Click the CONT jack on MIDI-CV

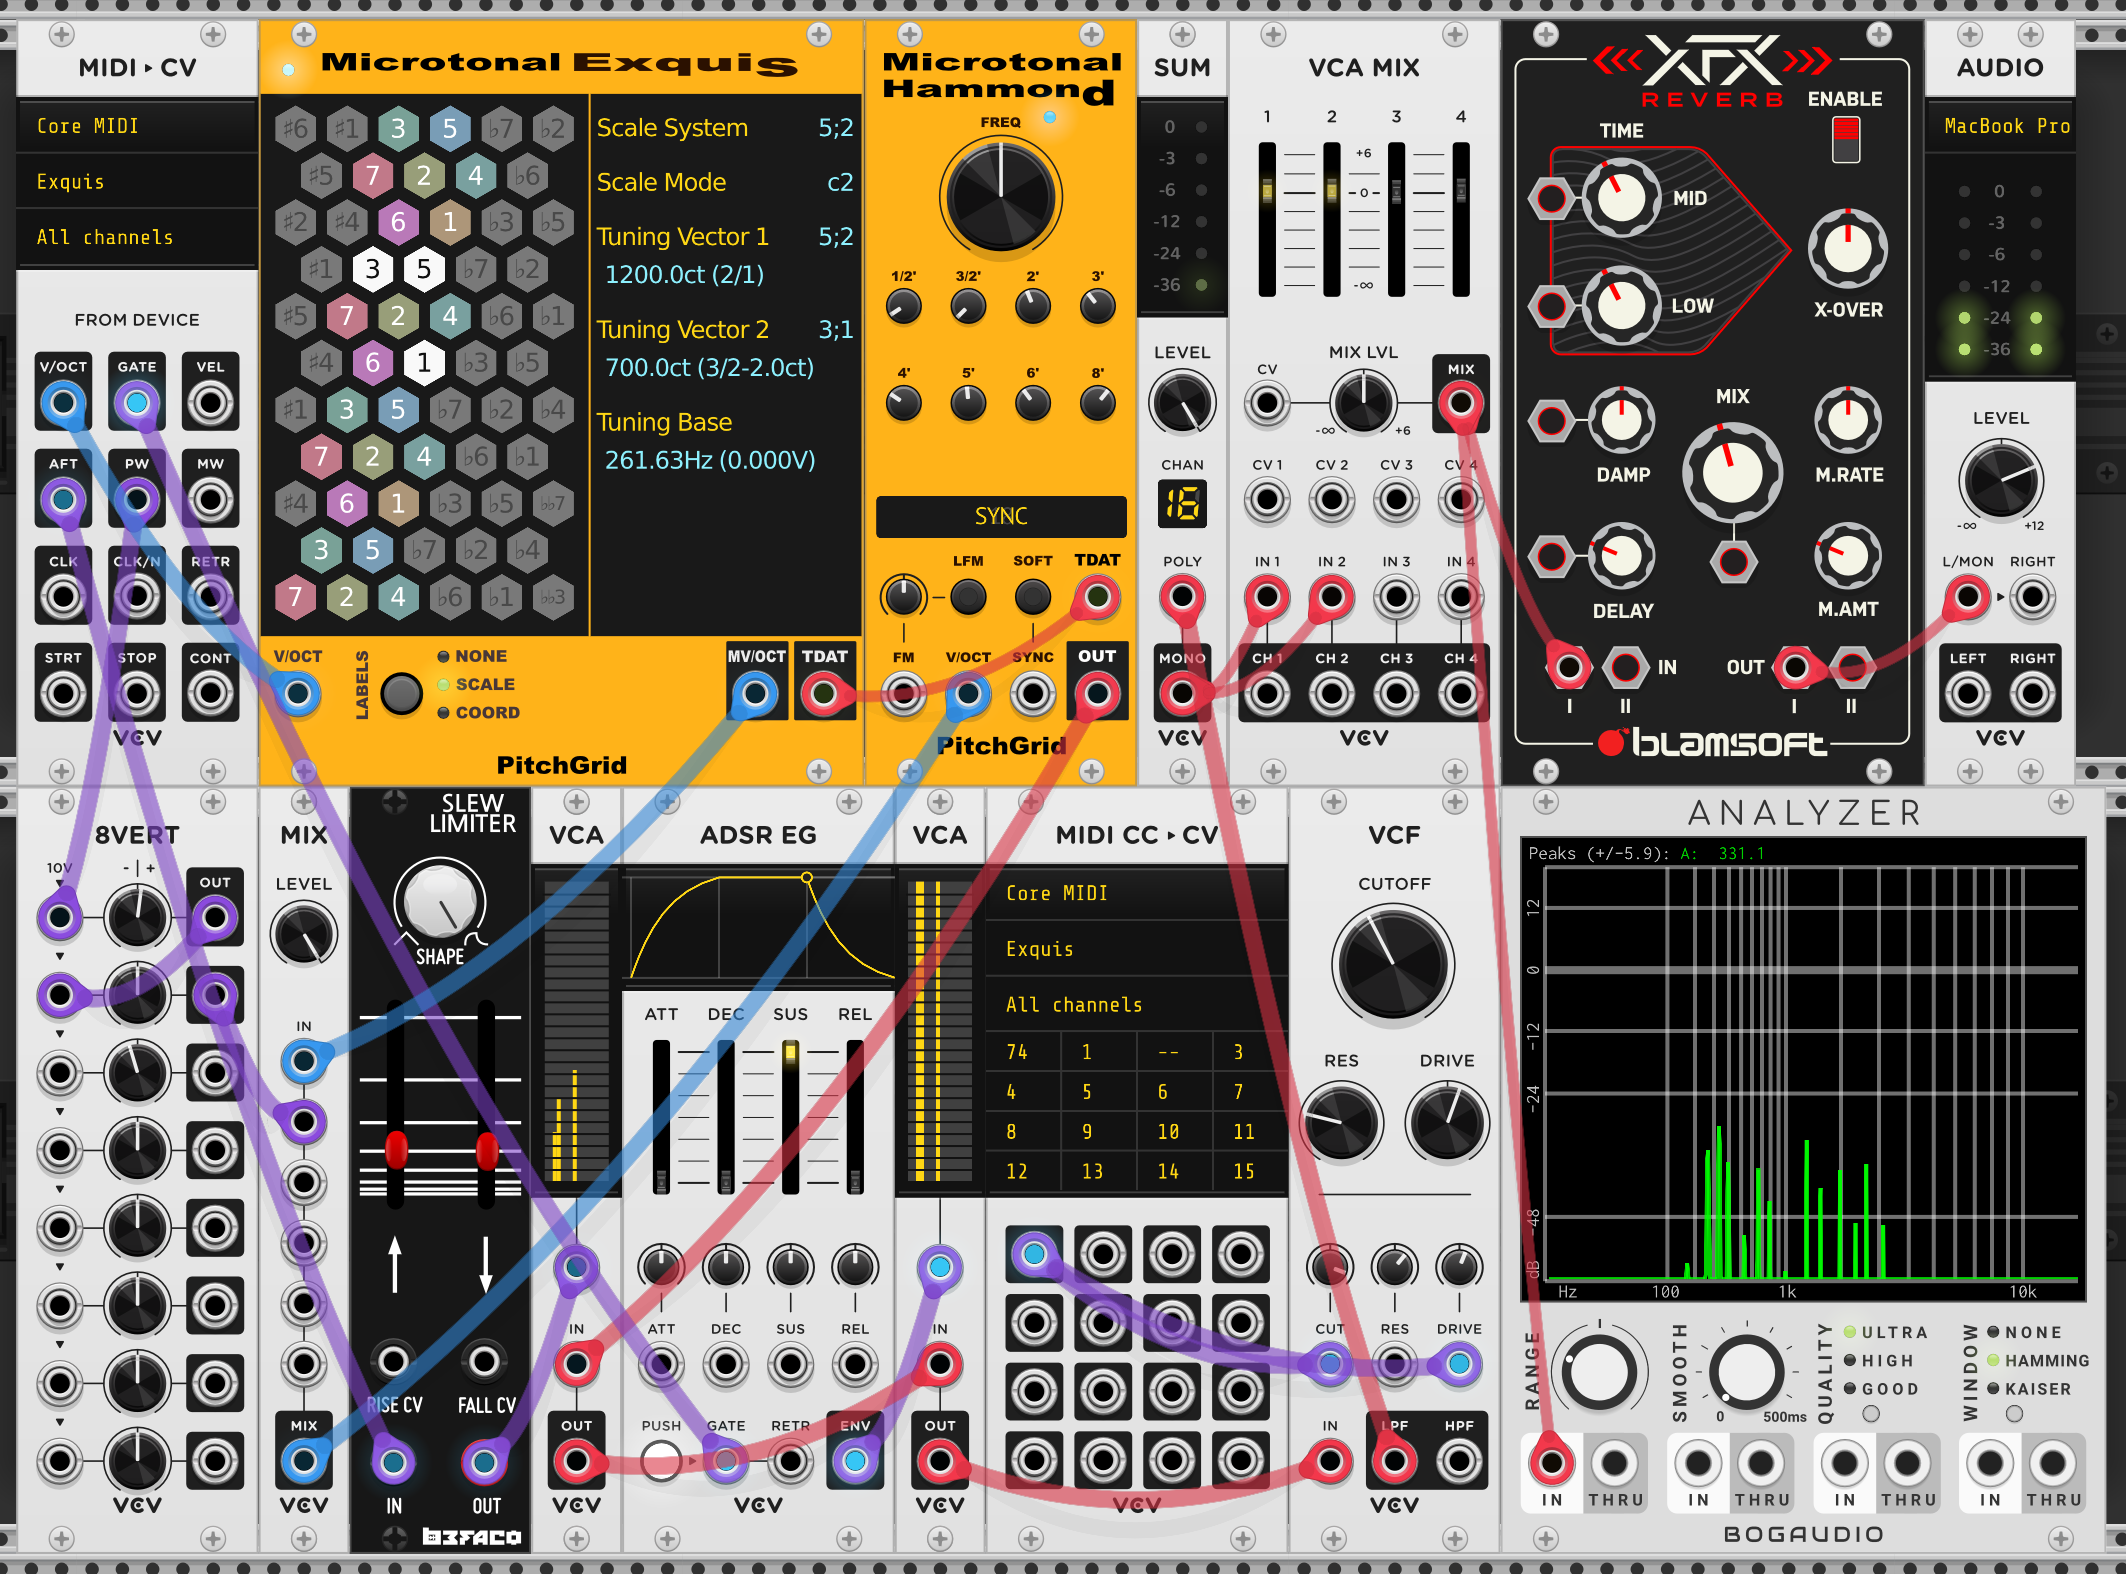210,693
